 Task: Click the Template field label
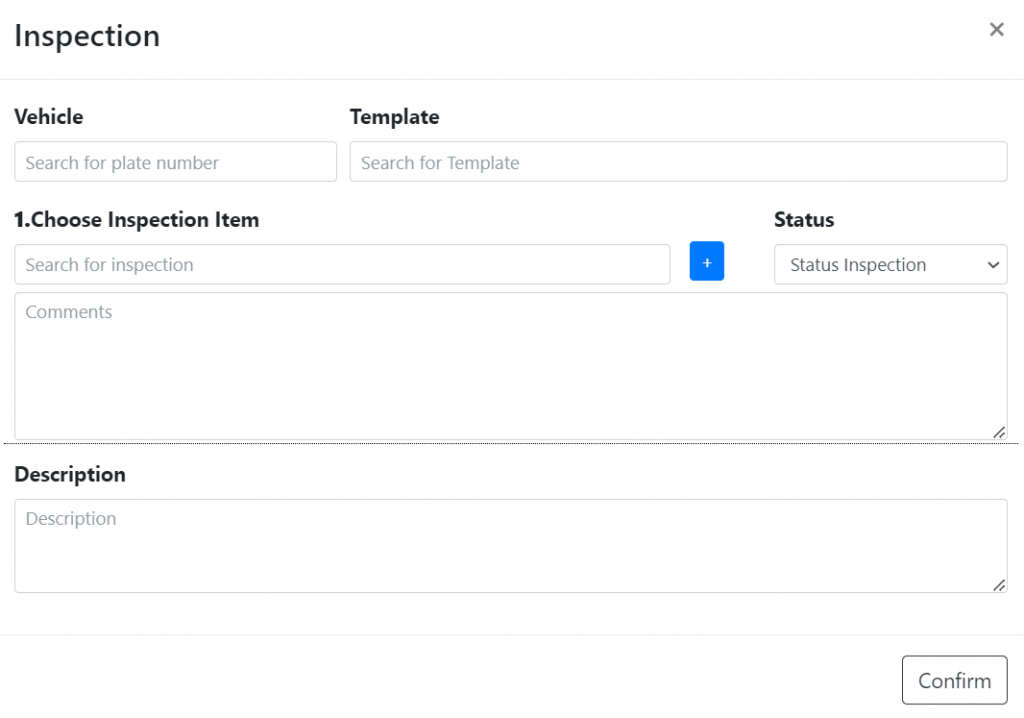pyautogui.click(x=394, y=117)
